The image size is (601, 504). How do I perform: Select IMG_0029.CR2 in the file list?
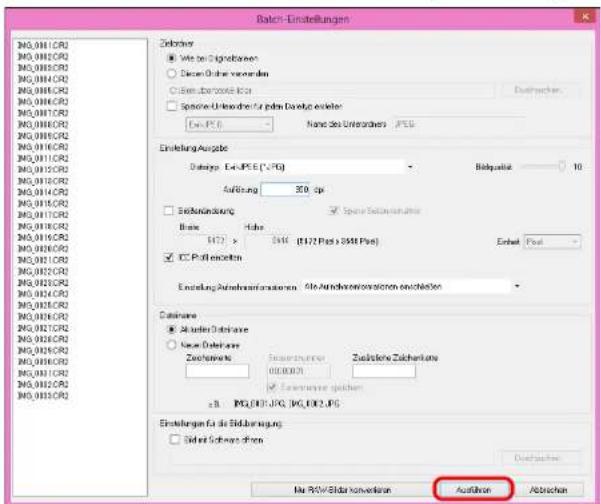coord(43,351)
